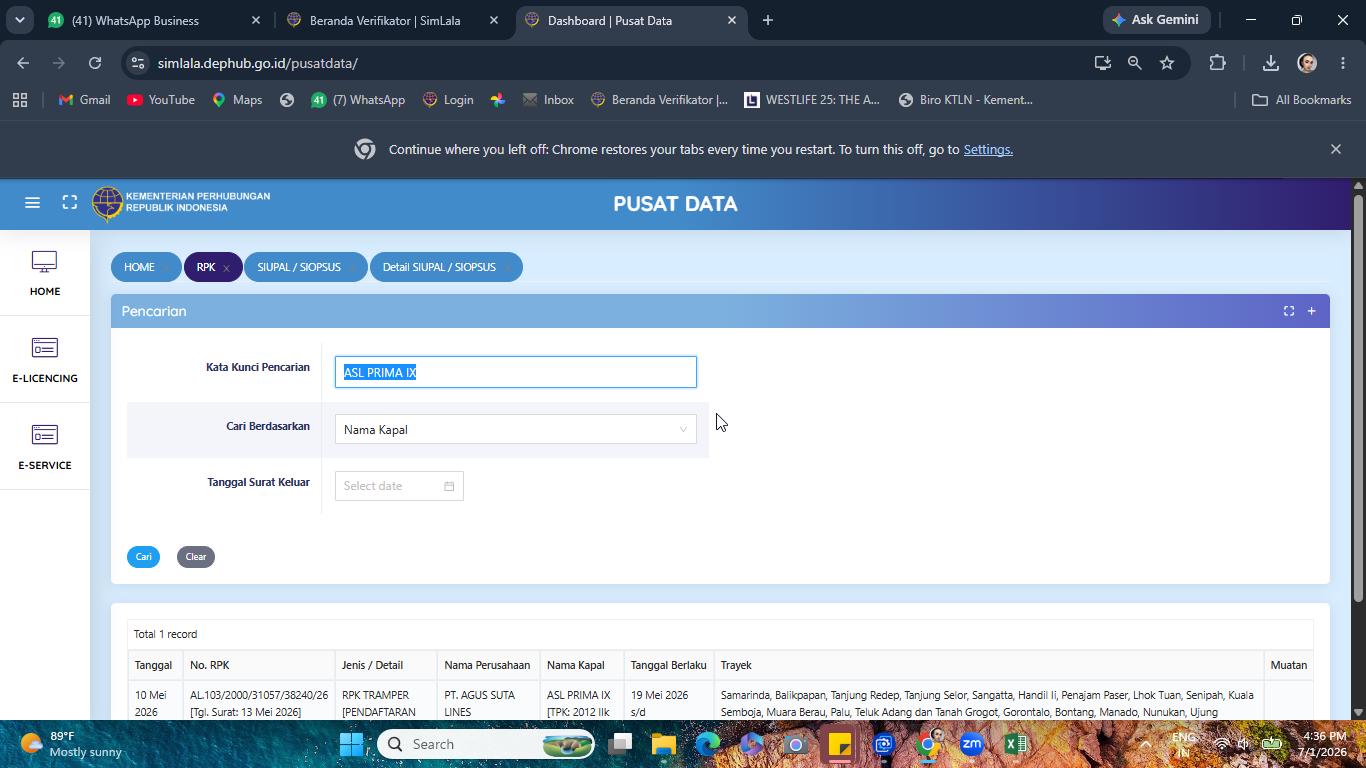Open the zoom magnifier icon in address bar
Viewport: 1366px width, 768px height.
click(1135, 63)
